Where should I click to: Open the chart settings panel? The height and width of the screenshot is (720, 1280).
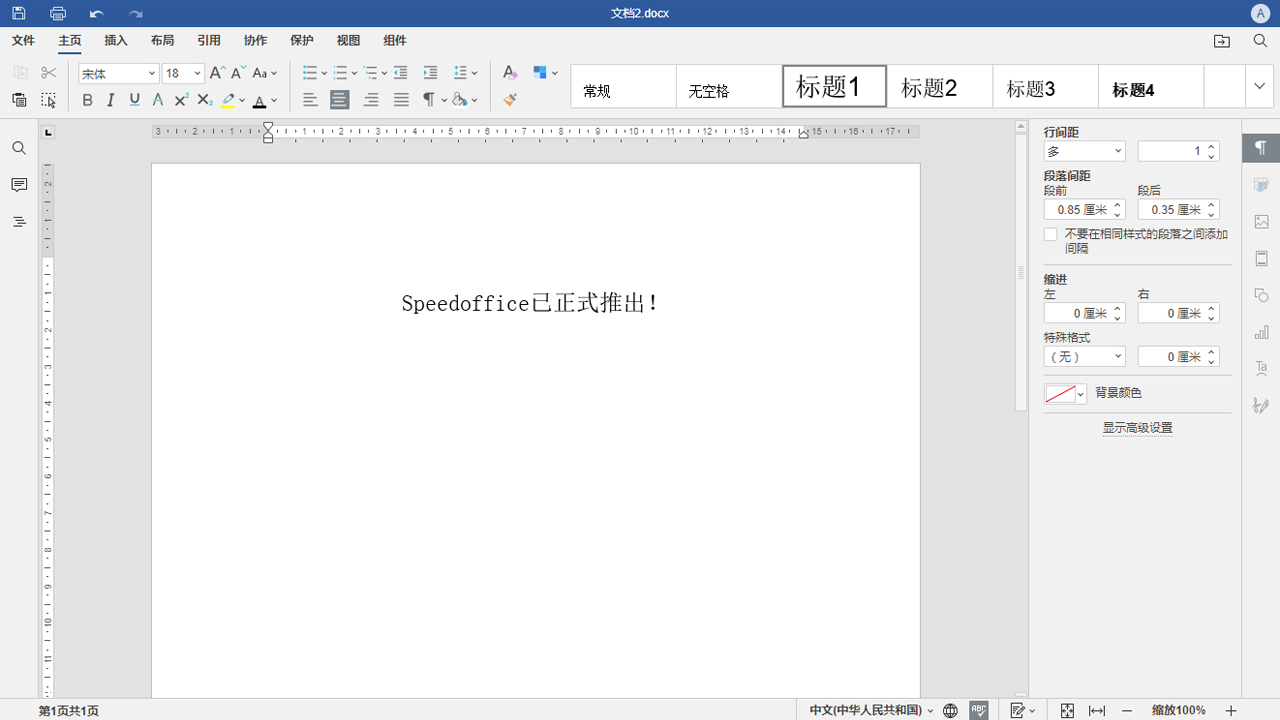1261,332
